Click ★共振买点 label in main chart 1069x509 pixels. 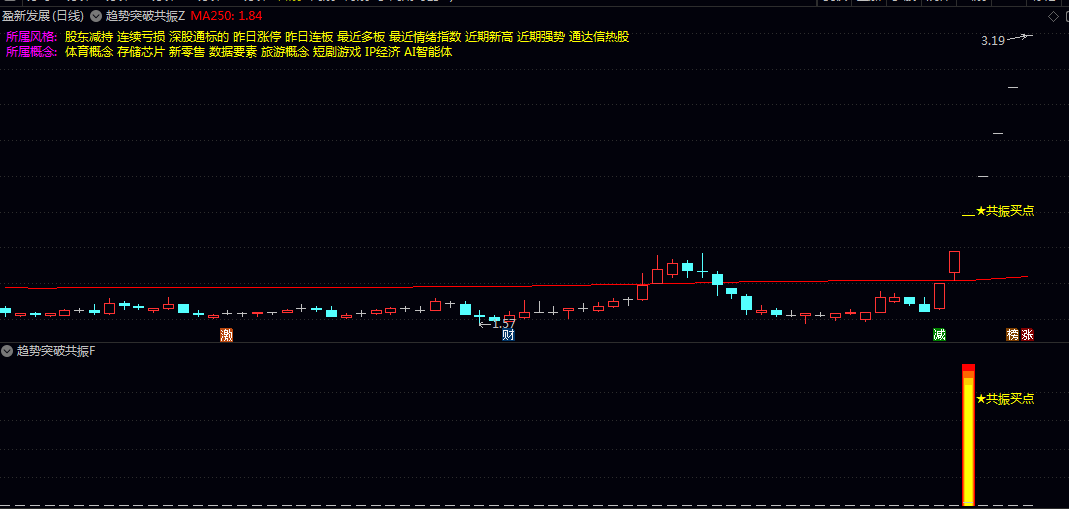click(1005, 211)
